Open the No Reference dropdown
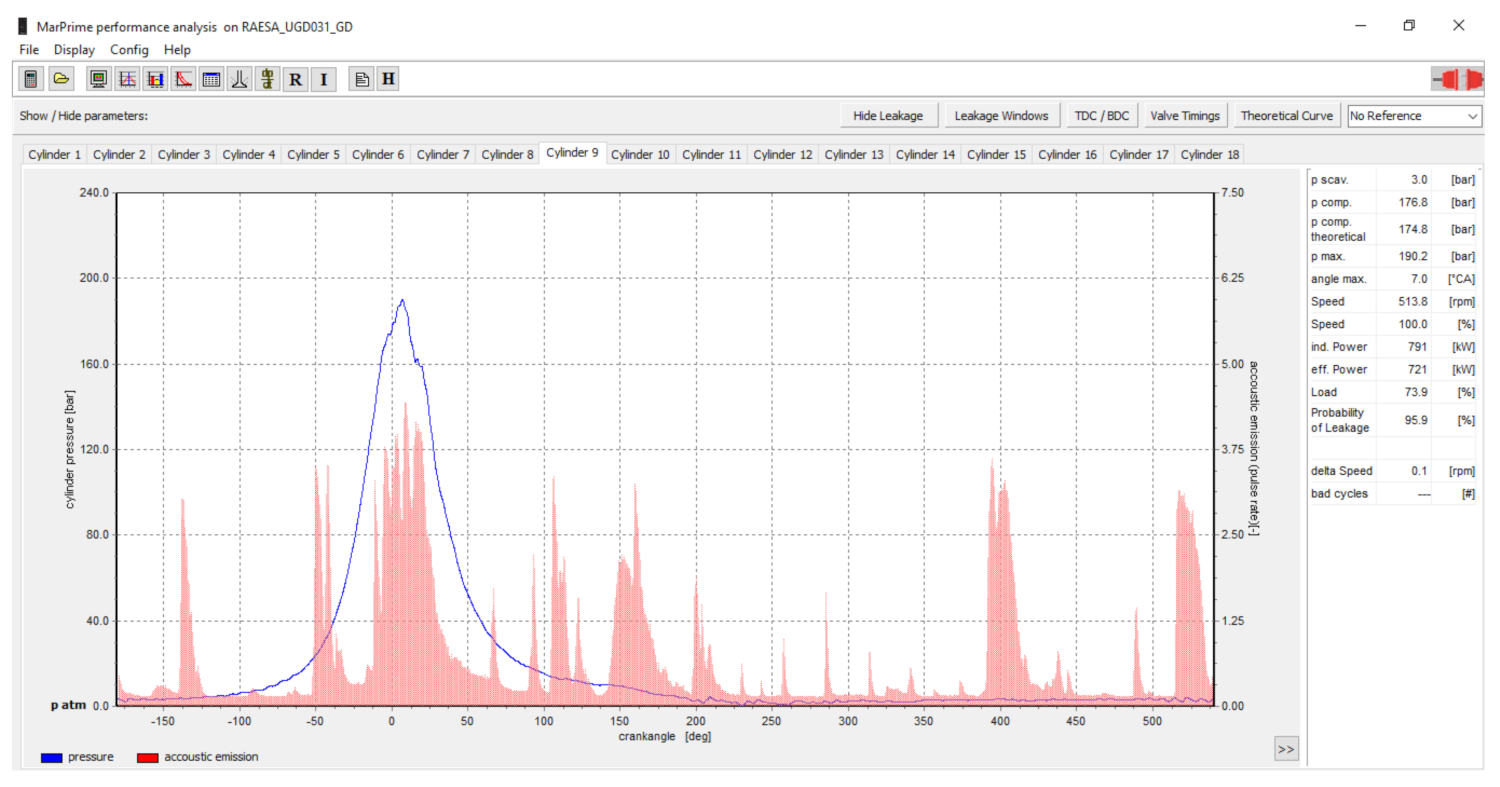 click(1414, 116)
